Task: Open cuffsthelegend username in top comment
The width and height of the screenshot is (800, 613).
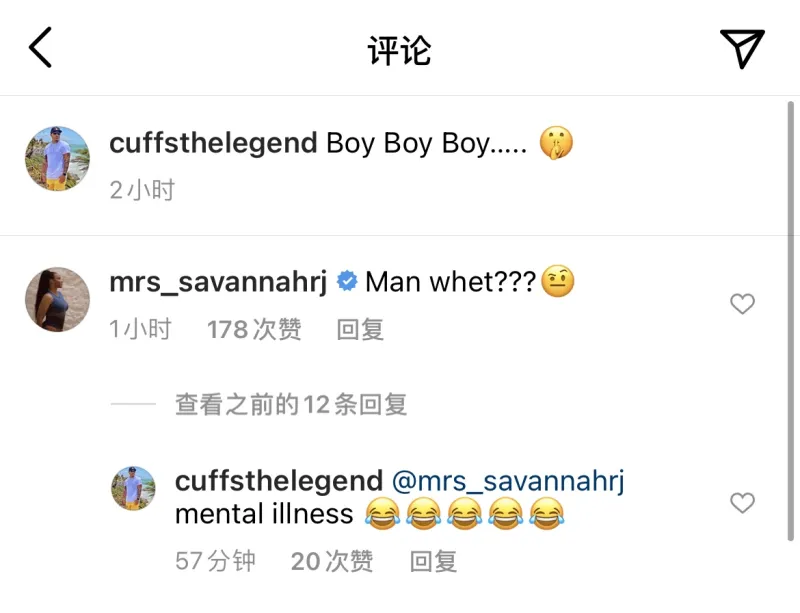Action: [213, 143]
